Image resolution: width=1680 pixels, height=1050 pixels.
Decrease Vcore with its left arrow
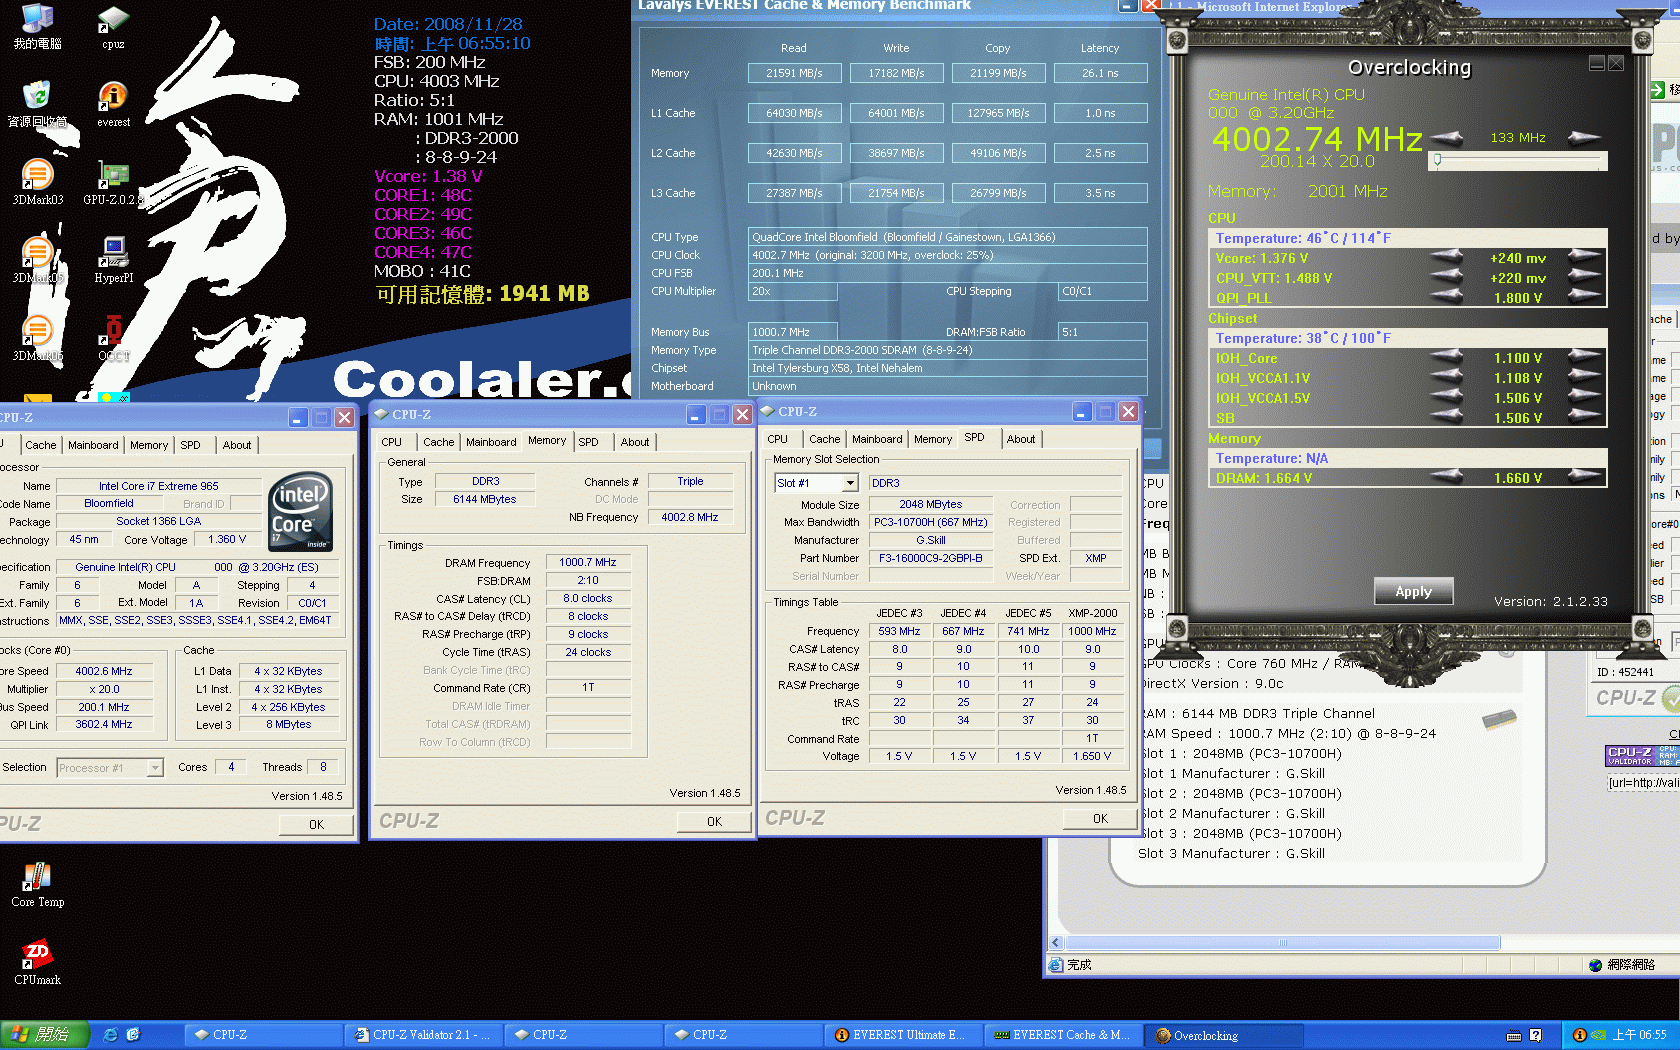click(x=1446, y=258)
